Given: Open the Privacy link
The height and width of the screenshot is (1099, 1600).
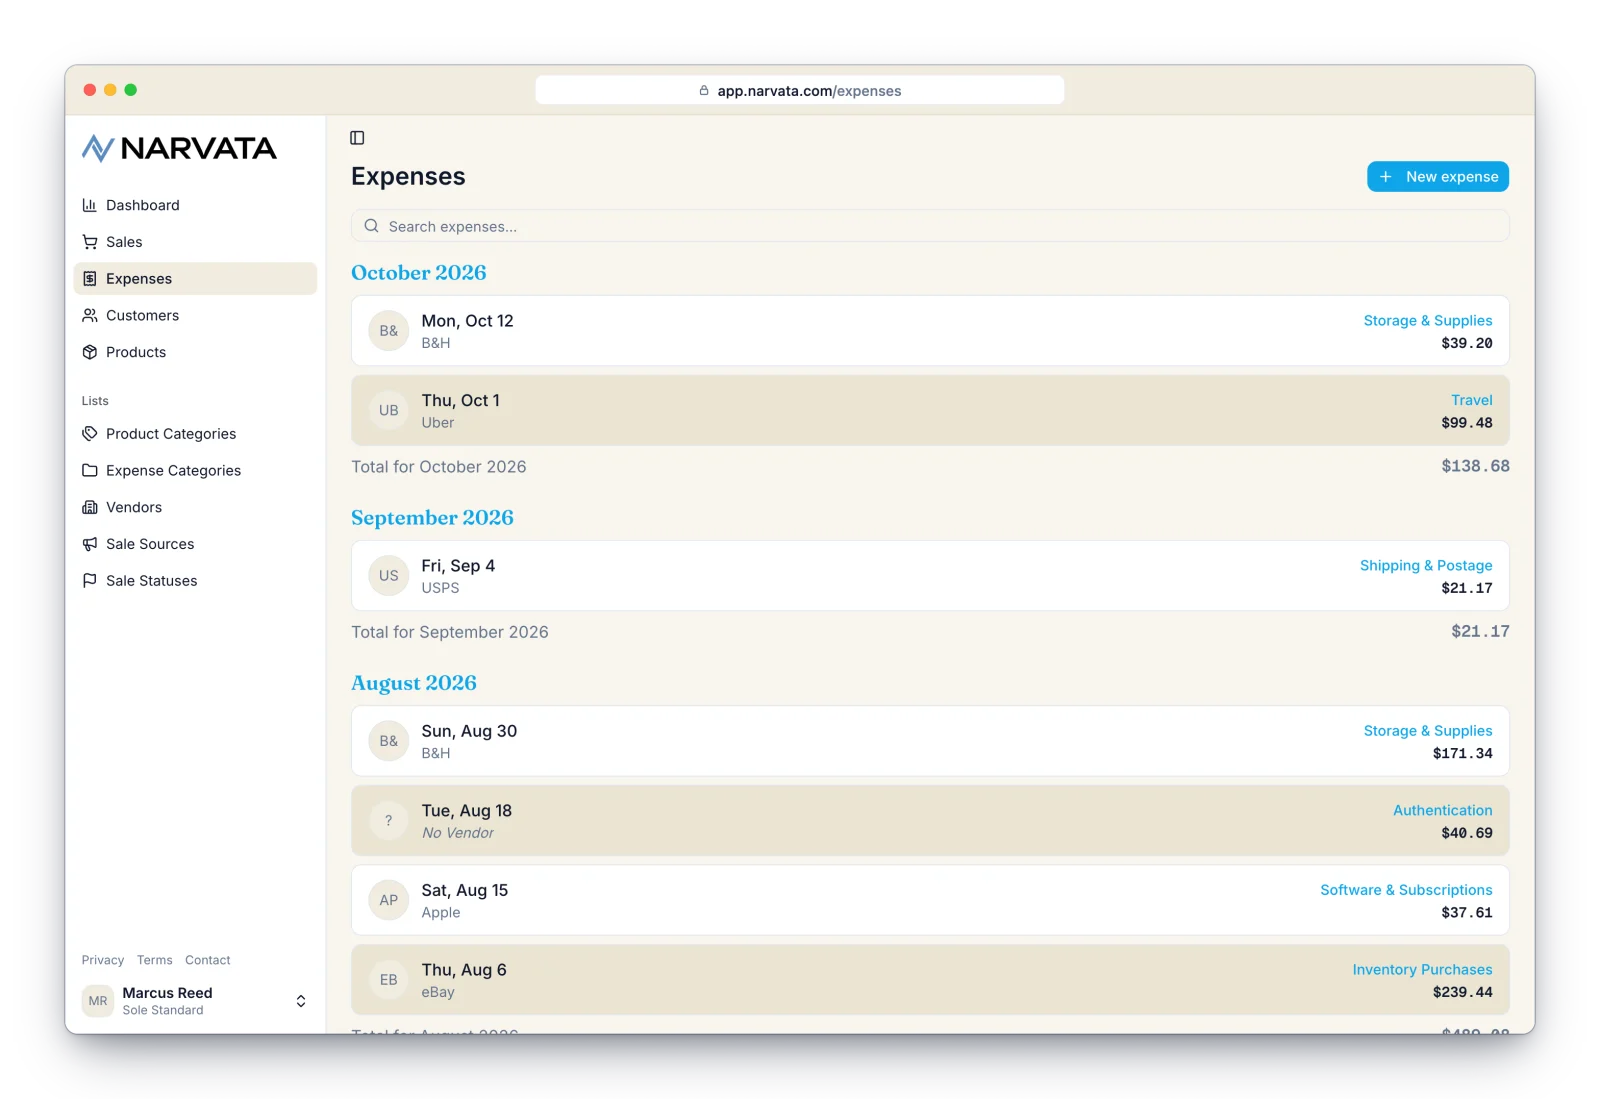Looking at the screenshot, I should pyautogui.click(x=103, y=960).
